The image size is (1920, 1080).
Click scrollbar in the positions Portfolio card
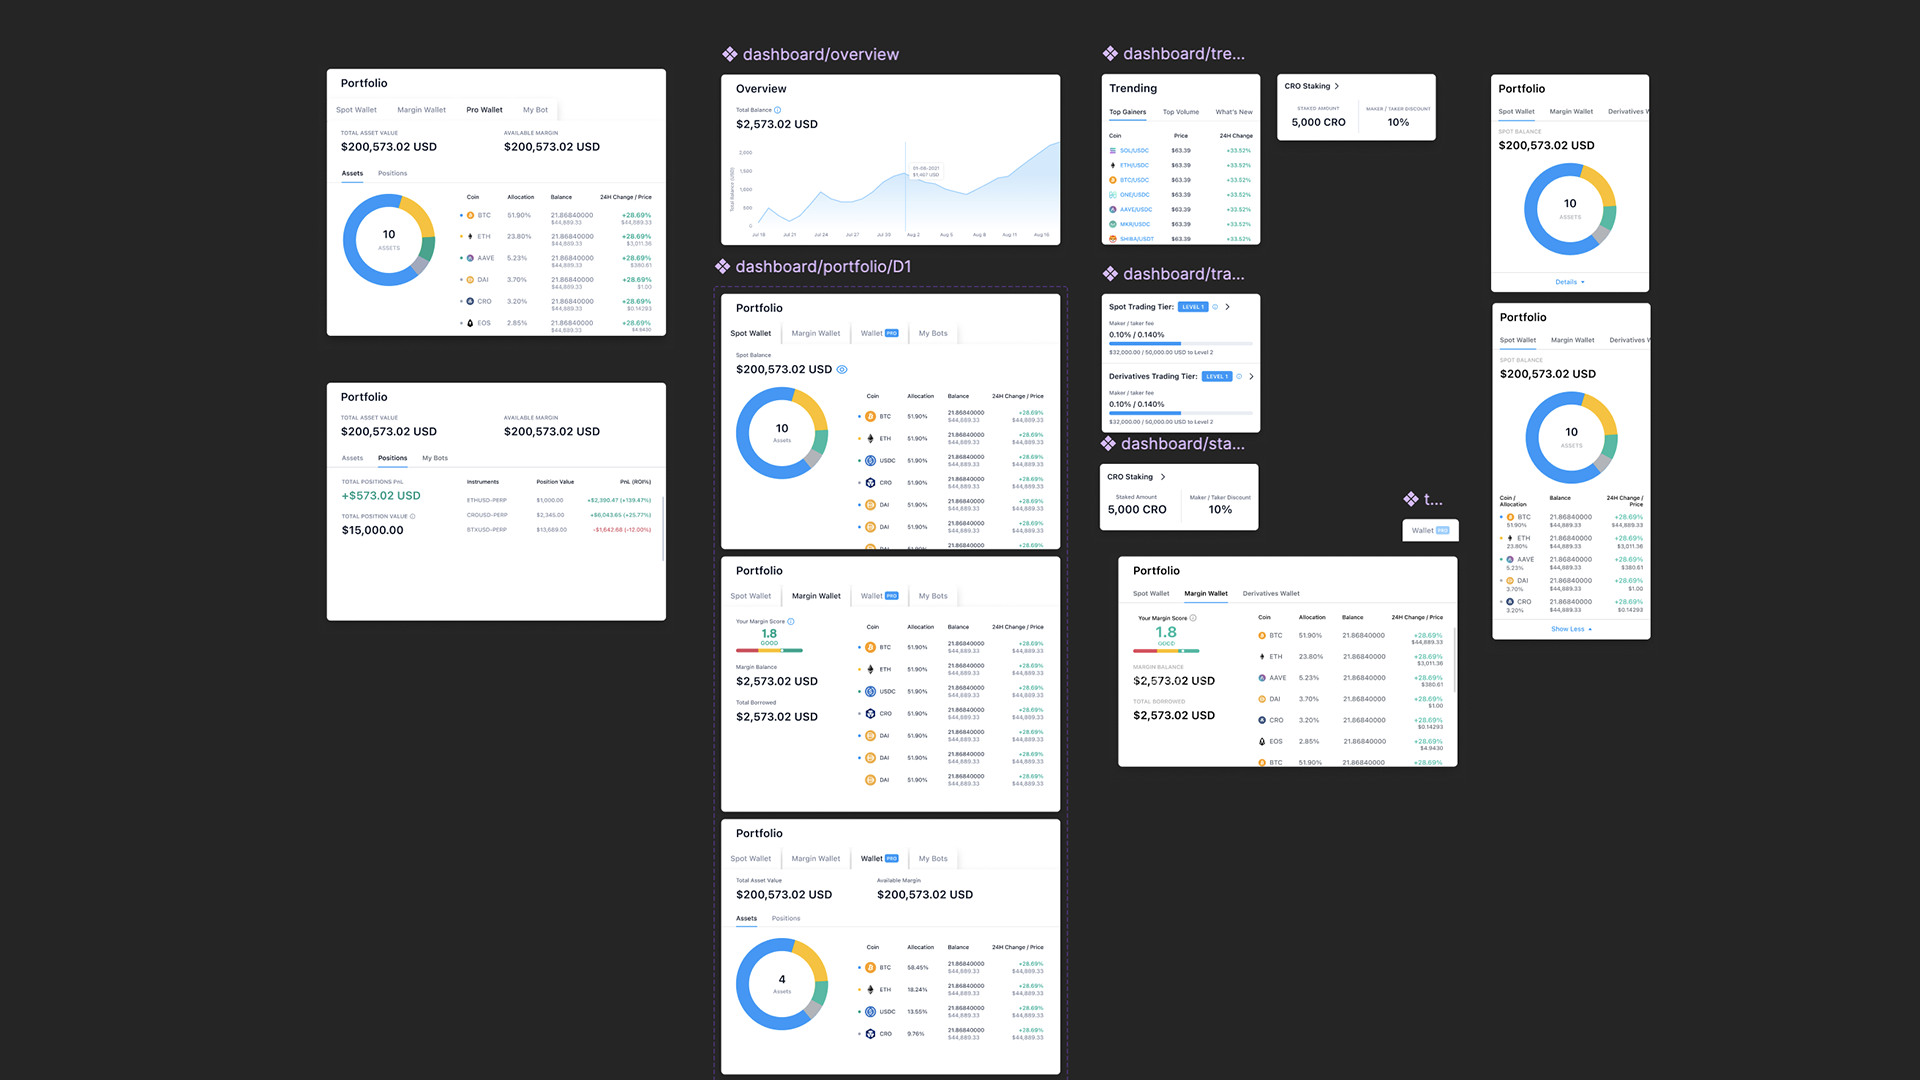coord(663,527)
